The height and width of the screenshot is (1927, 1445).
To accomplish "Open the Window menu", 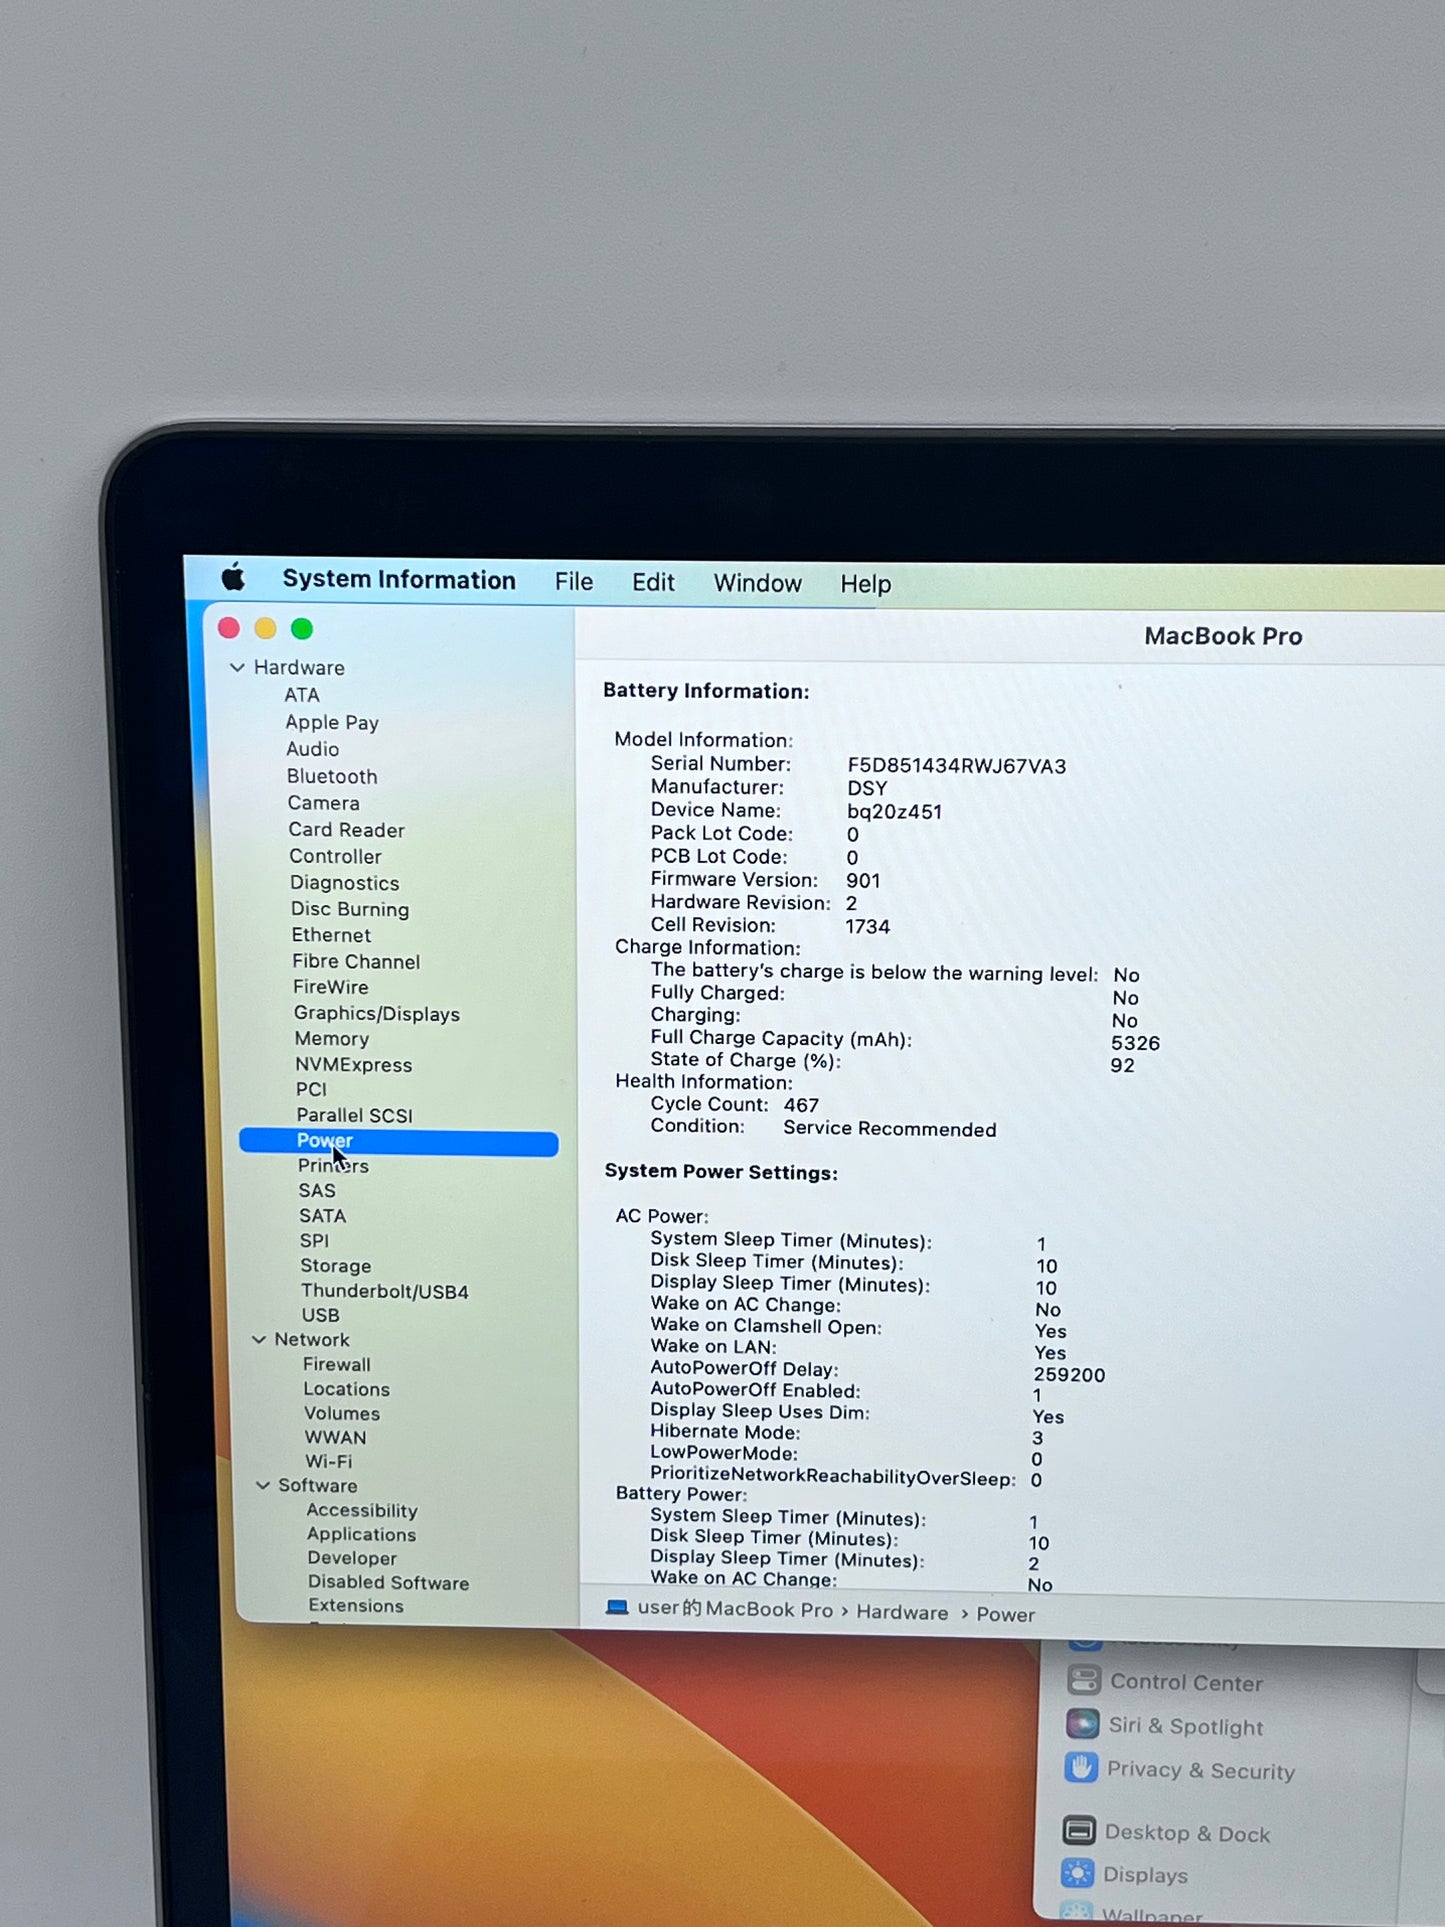I will [757, 584].
